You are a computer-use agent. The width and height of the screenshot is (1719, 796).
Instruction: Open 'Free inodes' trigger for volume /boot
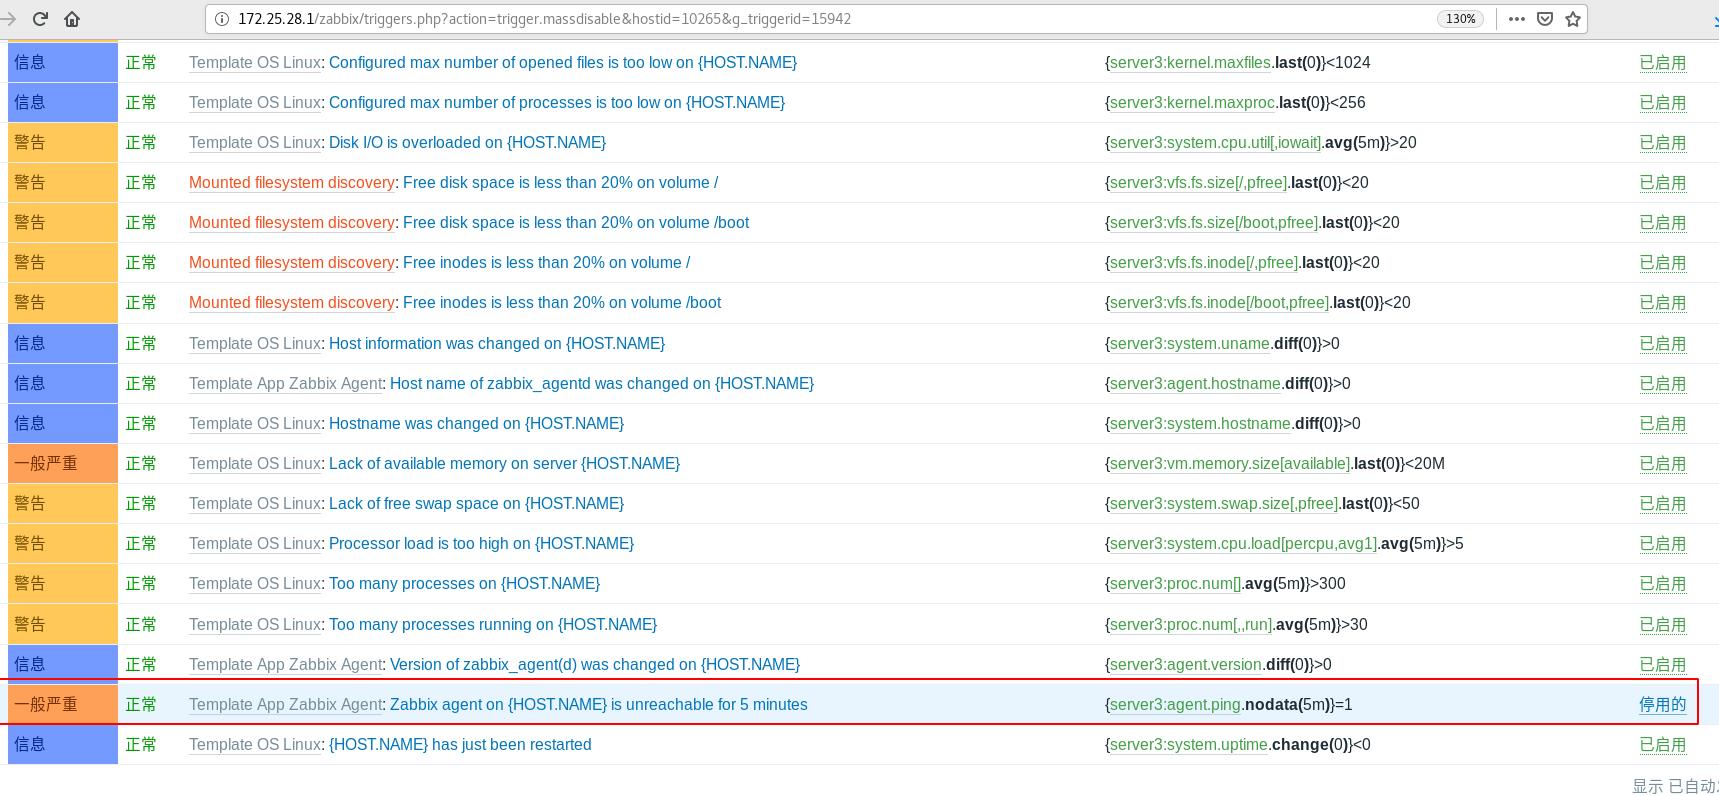pos(562,302)
